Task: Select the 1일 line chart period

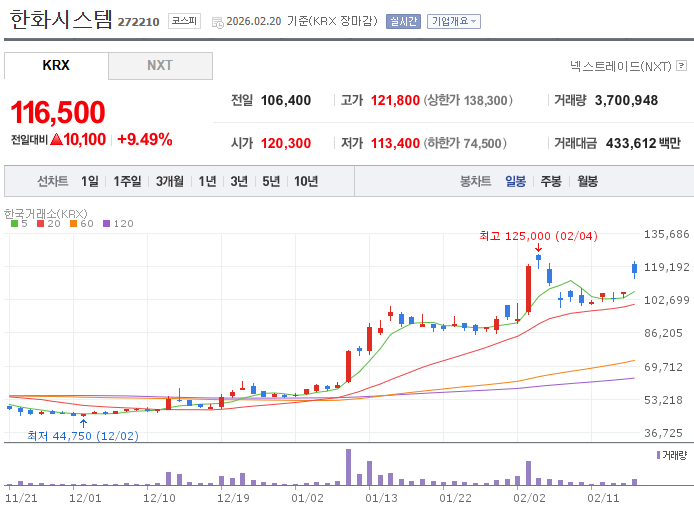Action: pos(90,181)
